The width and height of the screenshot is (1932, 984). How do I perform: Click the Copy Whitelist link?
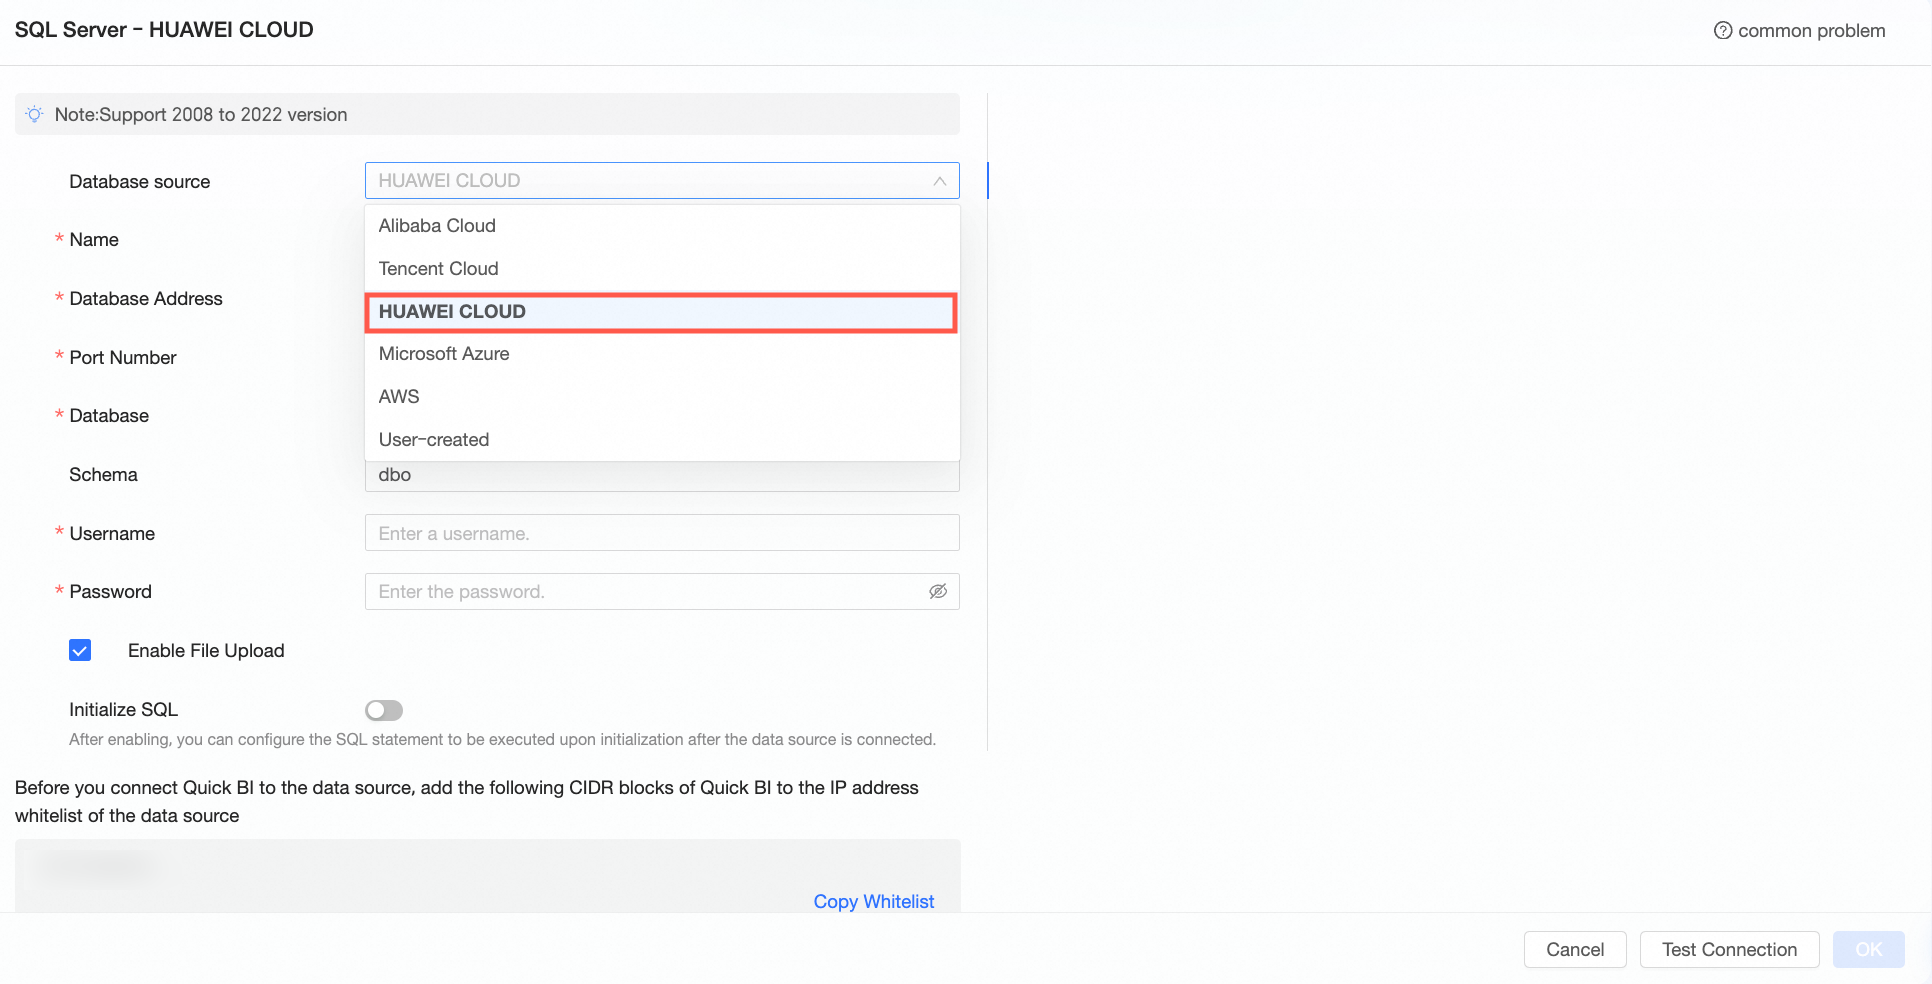pos(873,901)
